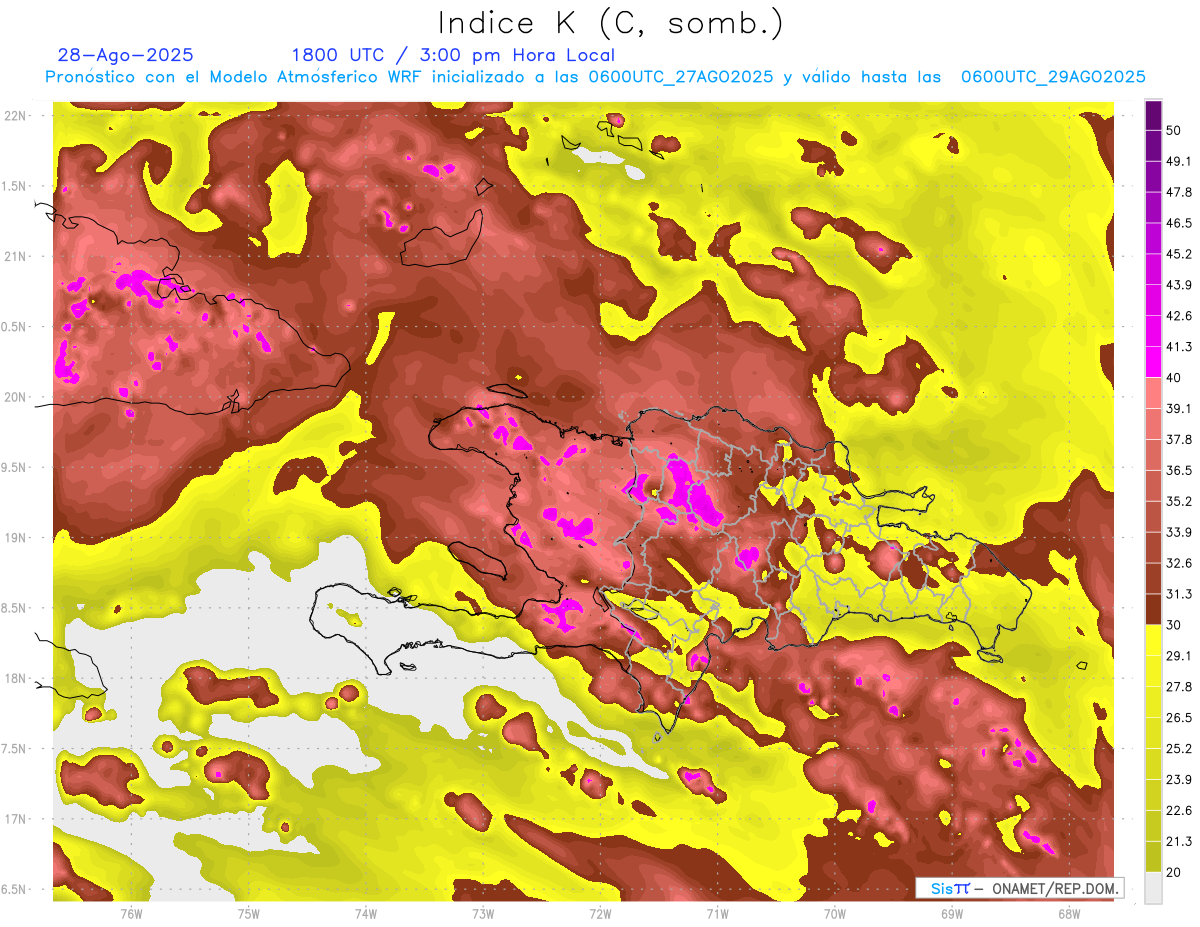The width and height of the screenshot is (1200, 927).
Task: Click the "43.9" colorbar label
Action: pyautogui.click(x=1178, y=285)
